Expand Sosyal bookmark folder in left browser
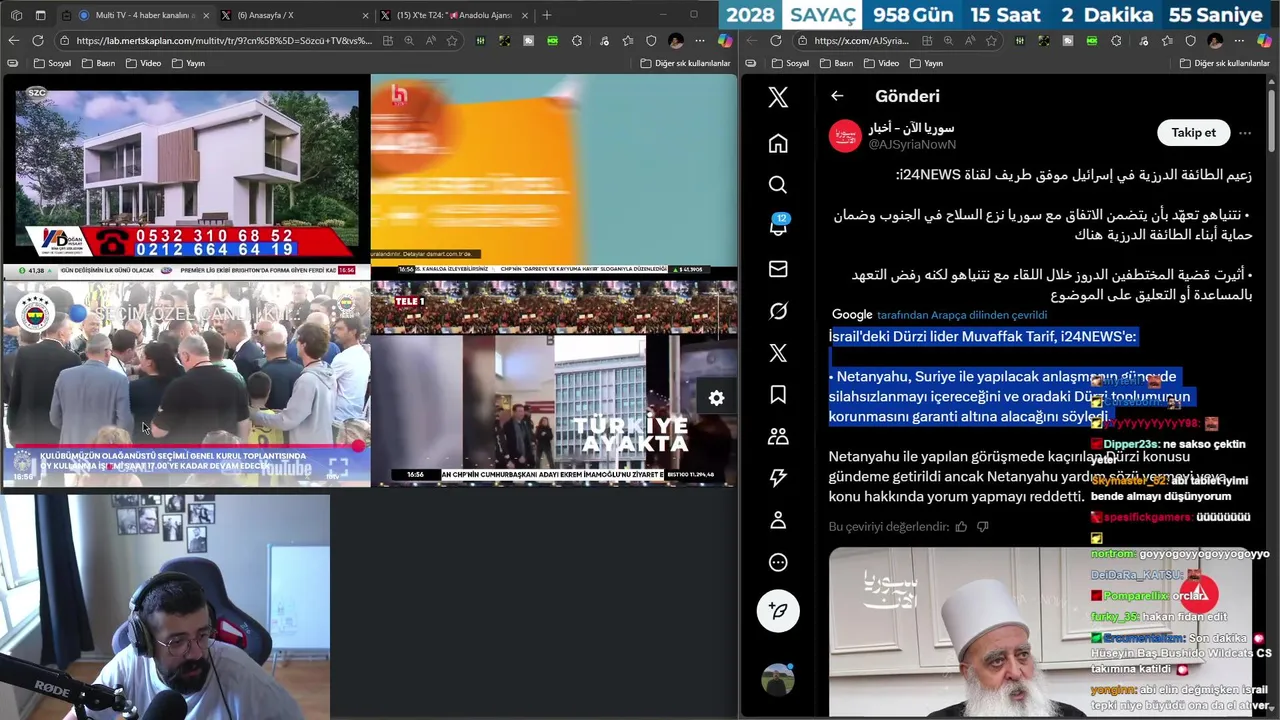1280x720 pixels. (x=52, y=63)
